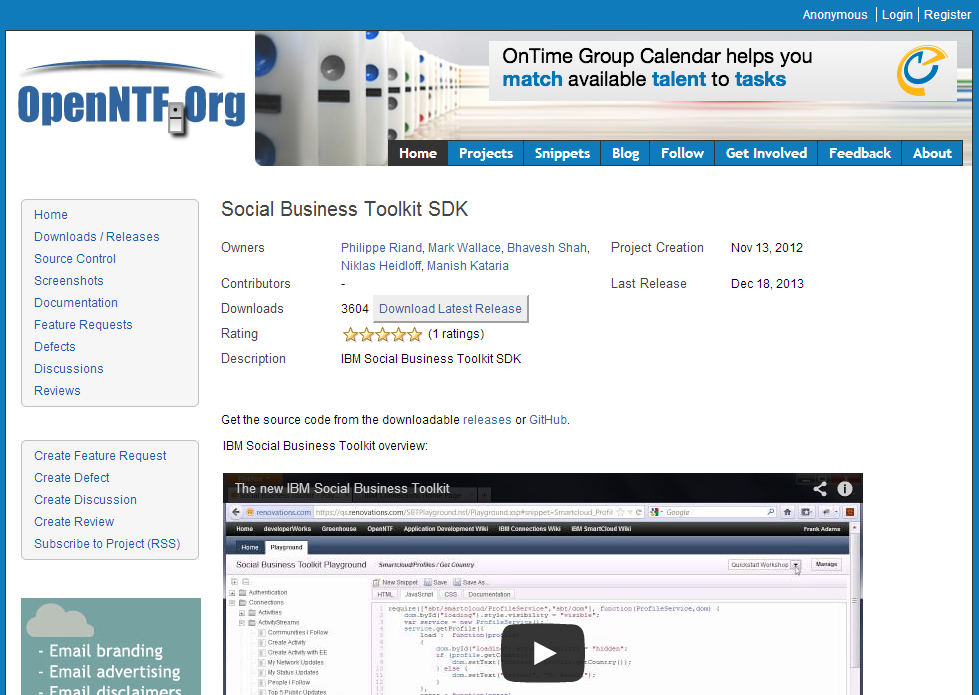Click the email branding cloud advertisement
The image size is (979, 695).
coord(111,646)
